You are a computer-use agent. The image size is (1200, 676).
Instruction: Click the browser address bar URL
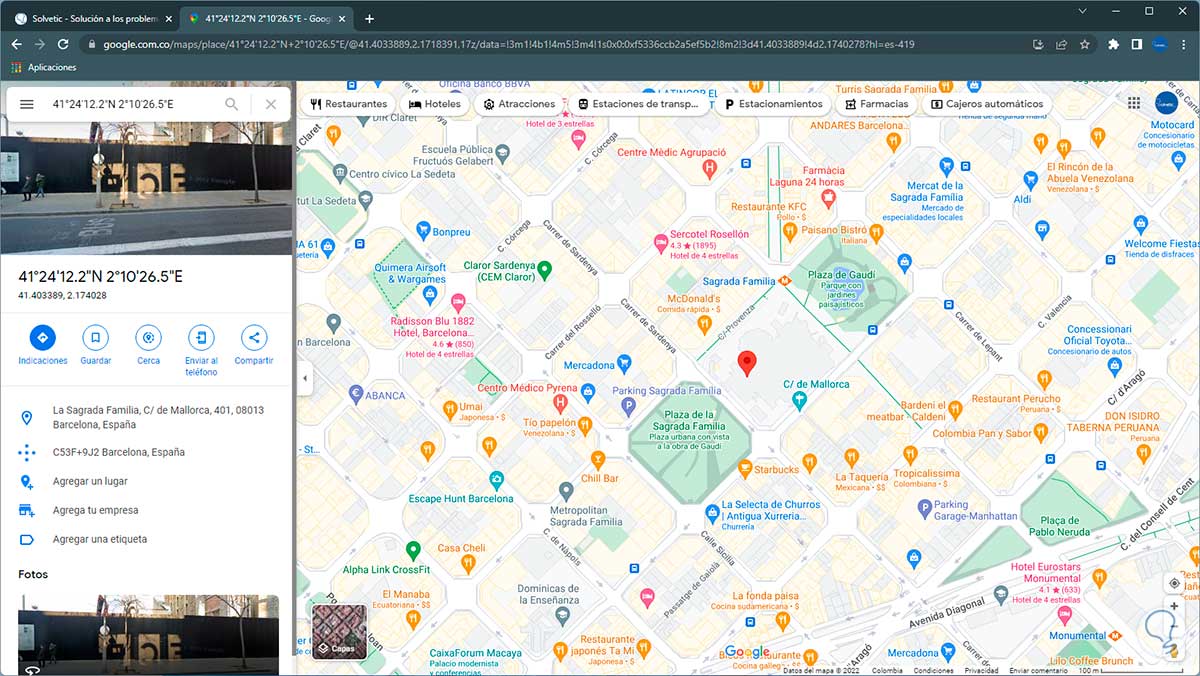508,44
